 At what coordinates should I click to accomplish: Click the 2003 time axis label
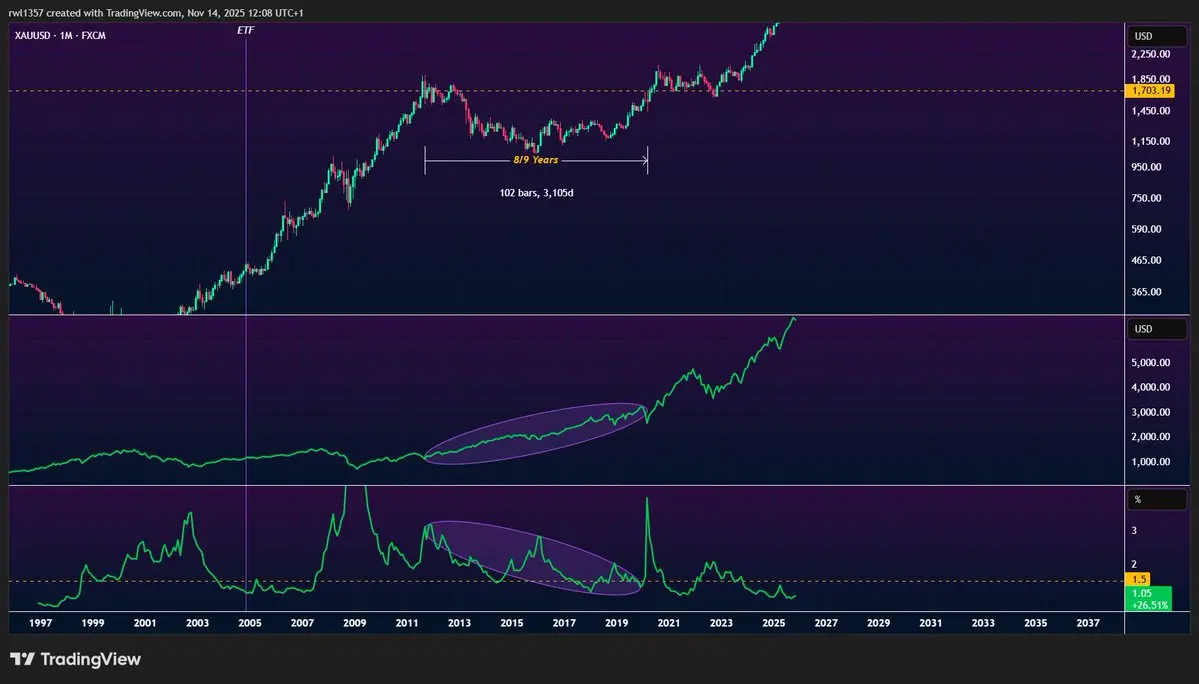197,623
